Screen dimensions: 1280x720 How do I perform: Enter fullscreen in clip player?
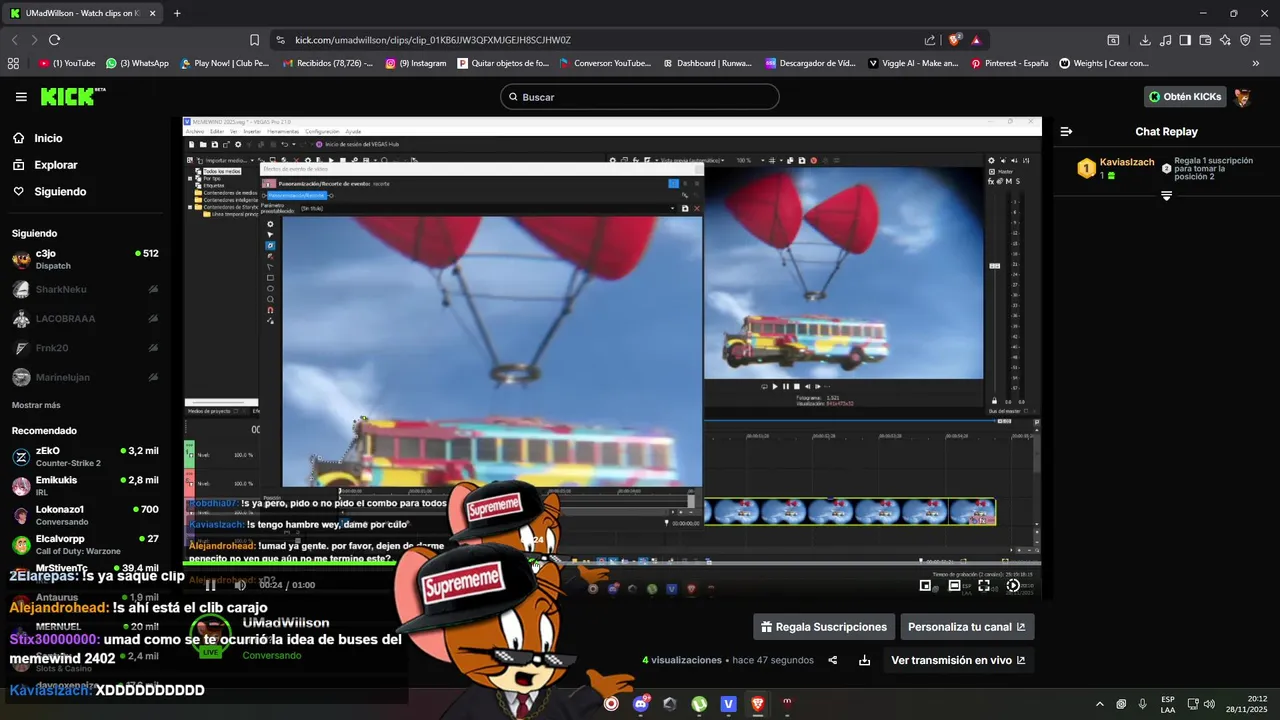984,586
